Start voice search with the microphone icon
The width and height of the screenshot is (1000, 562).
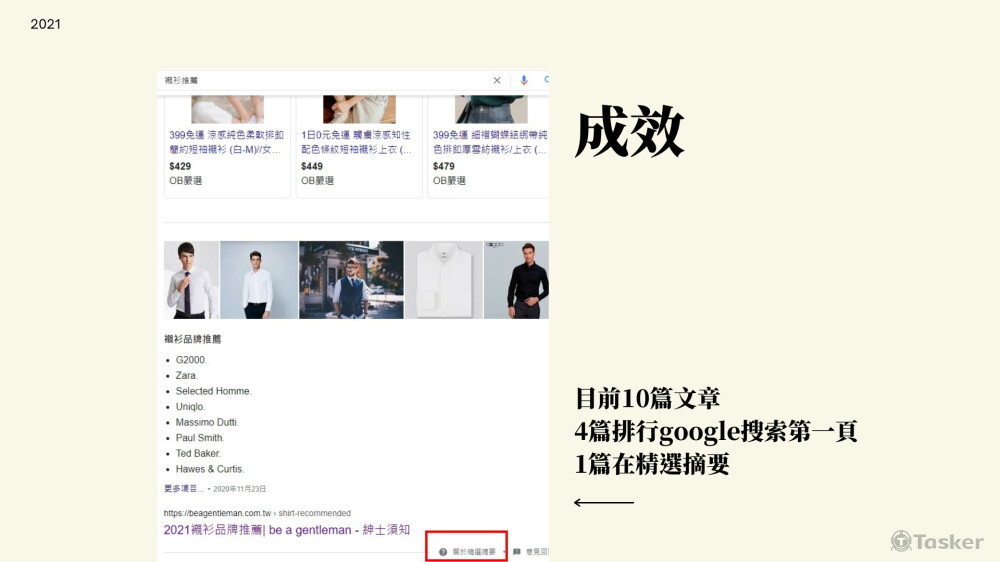pos(524,80)
